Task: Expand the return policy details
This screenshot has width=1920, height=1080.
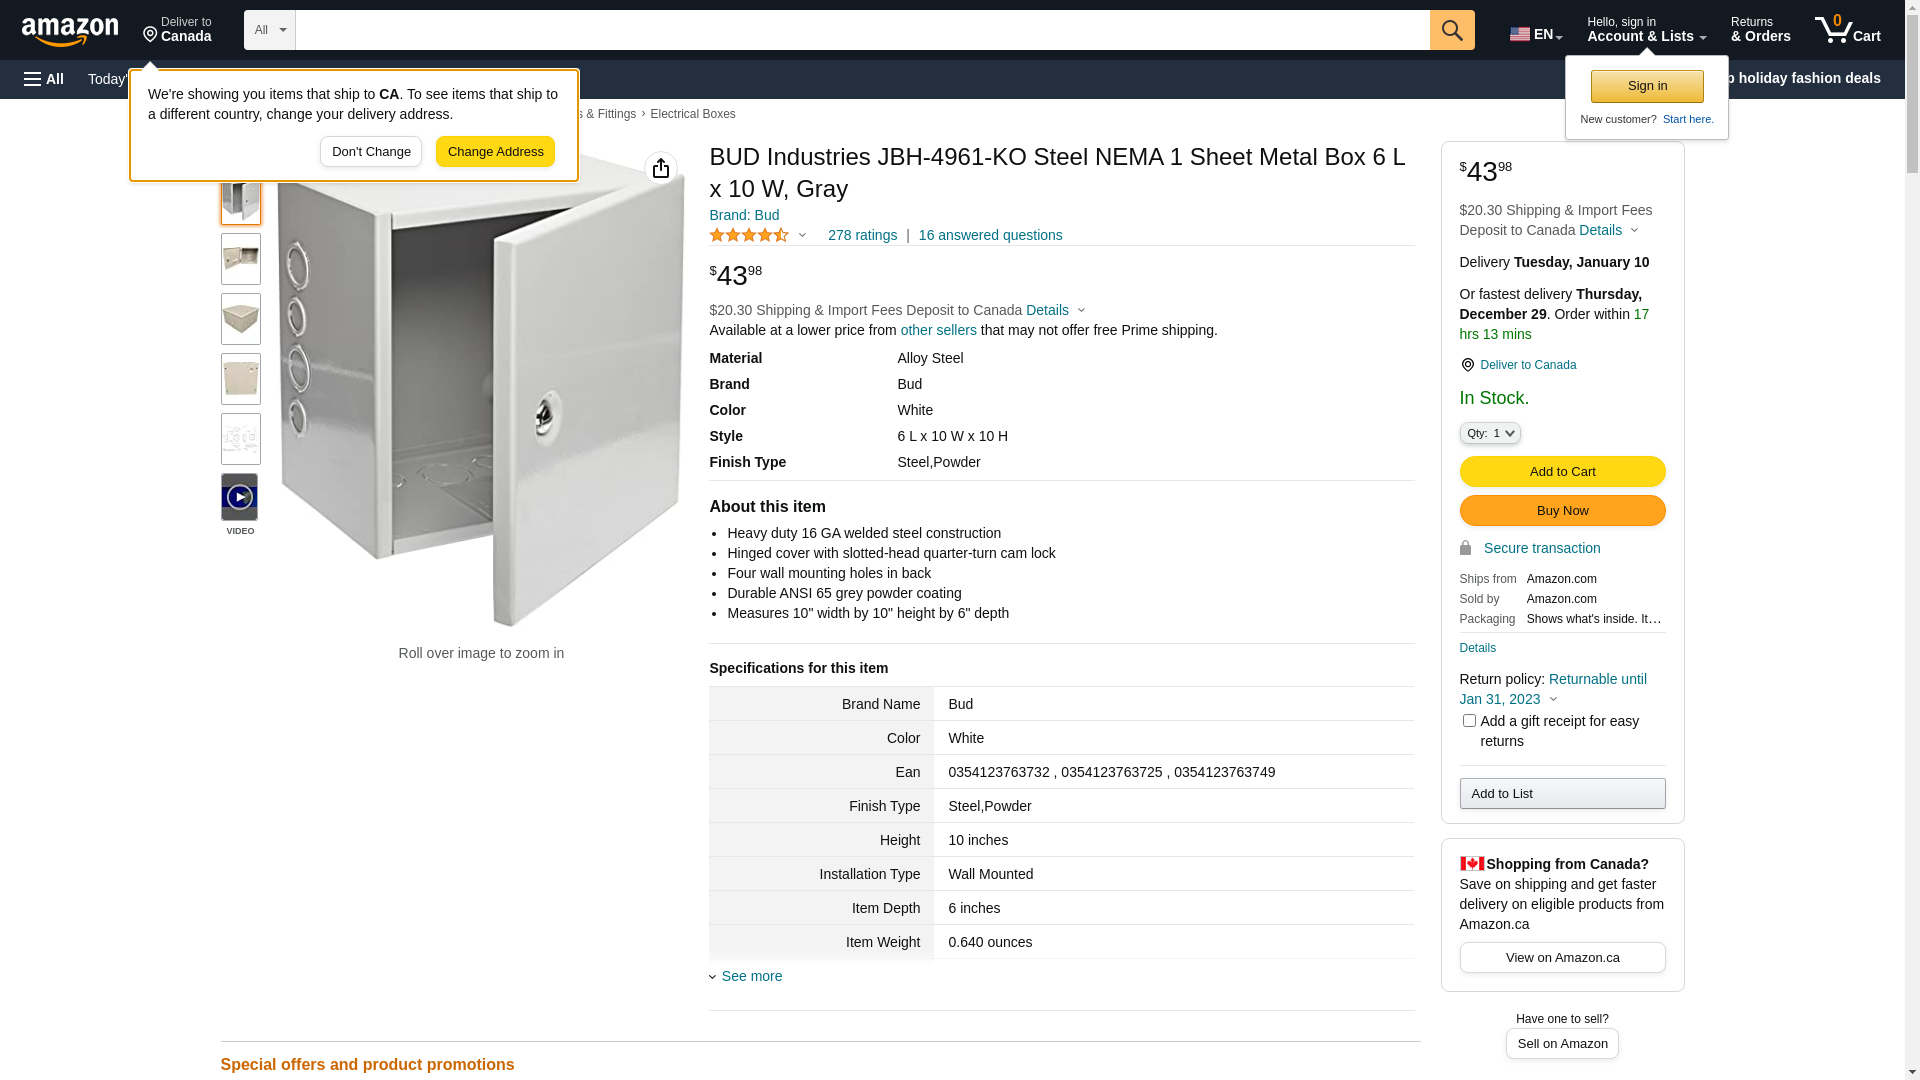Action: tap(1553, 699)
